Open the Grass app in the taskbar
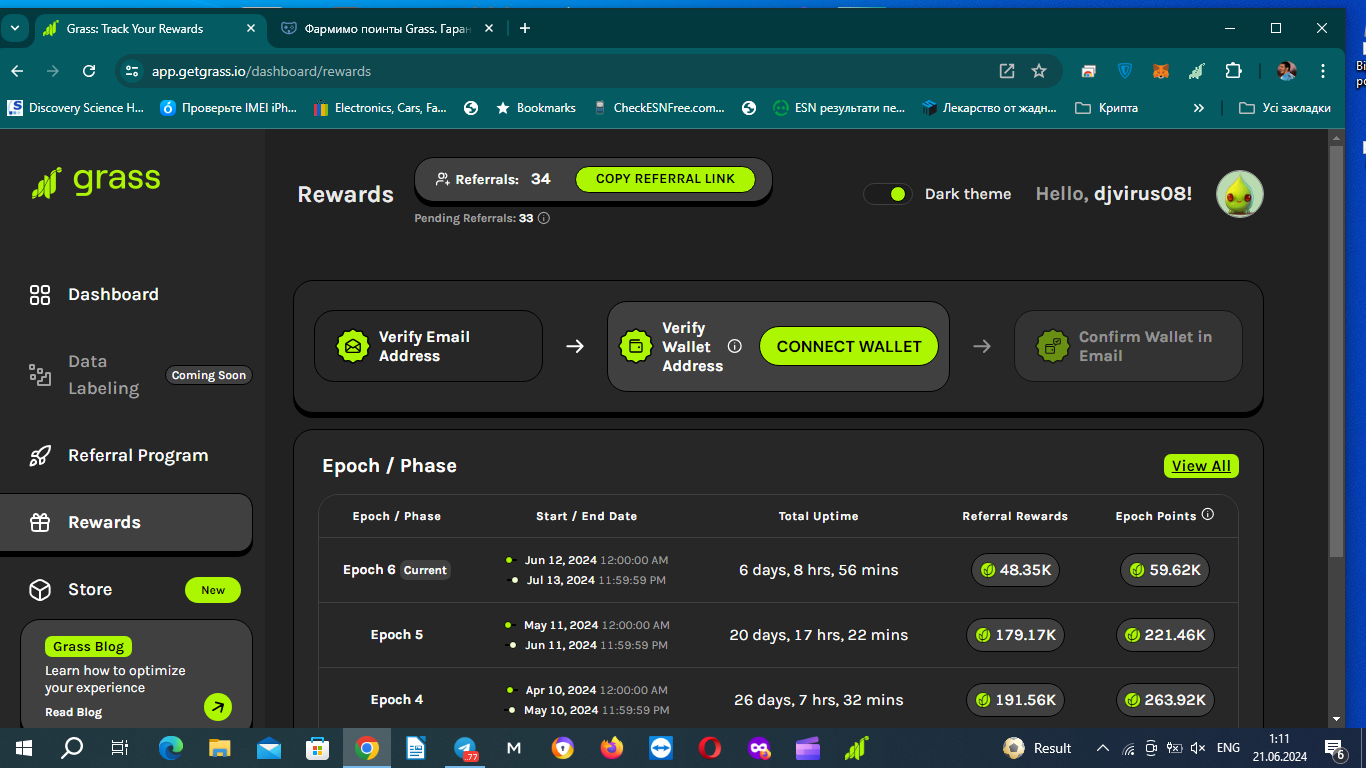This screenshot has height=768, width=1366. [x=857, y=748]
